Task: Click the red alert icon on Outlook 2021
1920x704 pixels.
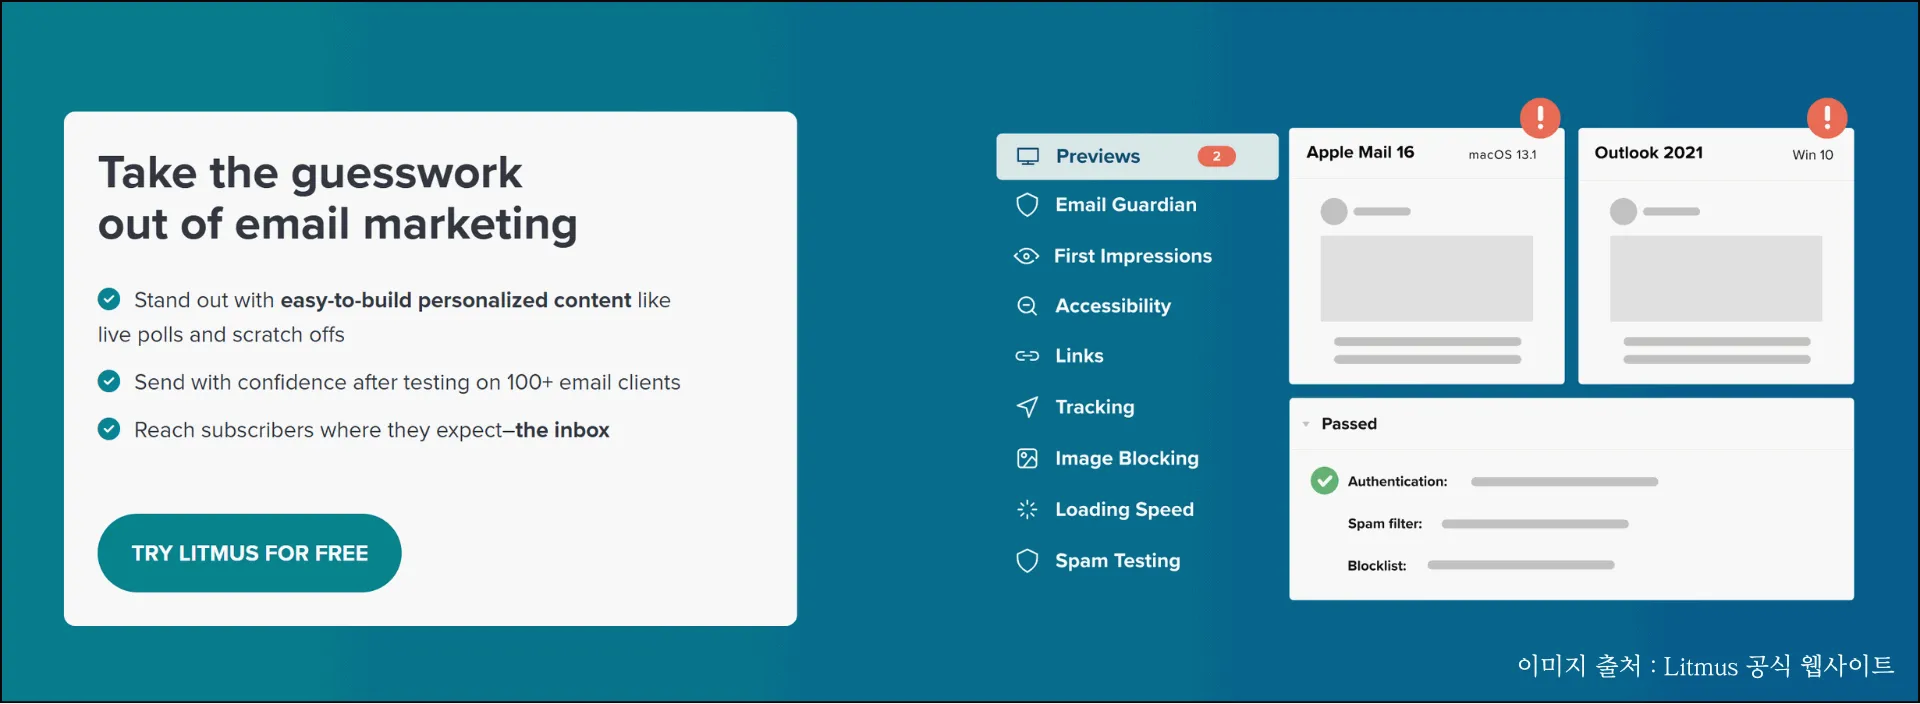Action: tap(1827, 118)
